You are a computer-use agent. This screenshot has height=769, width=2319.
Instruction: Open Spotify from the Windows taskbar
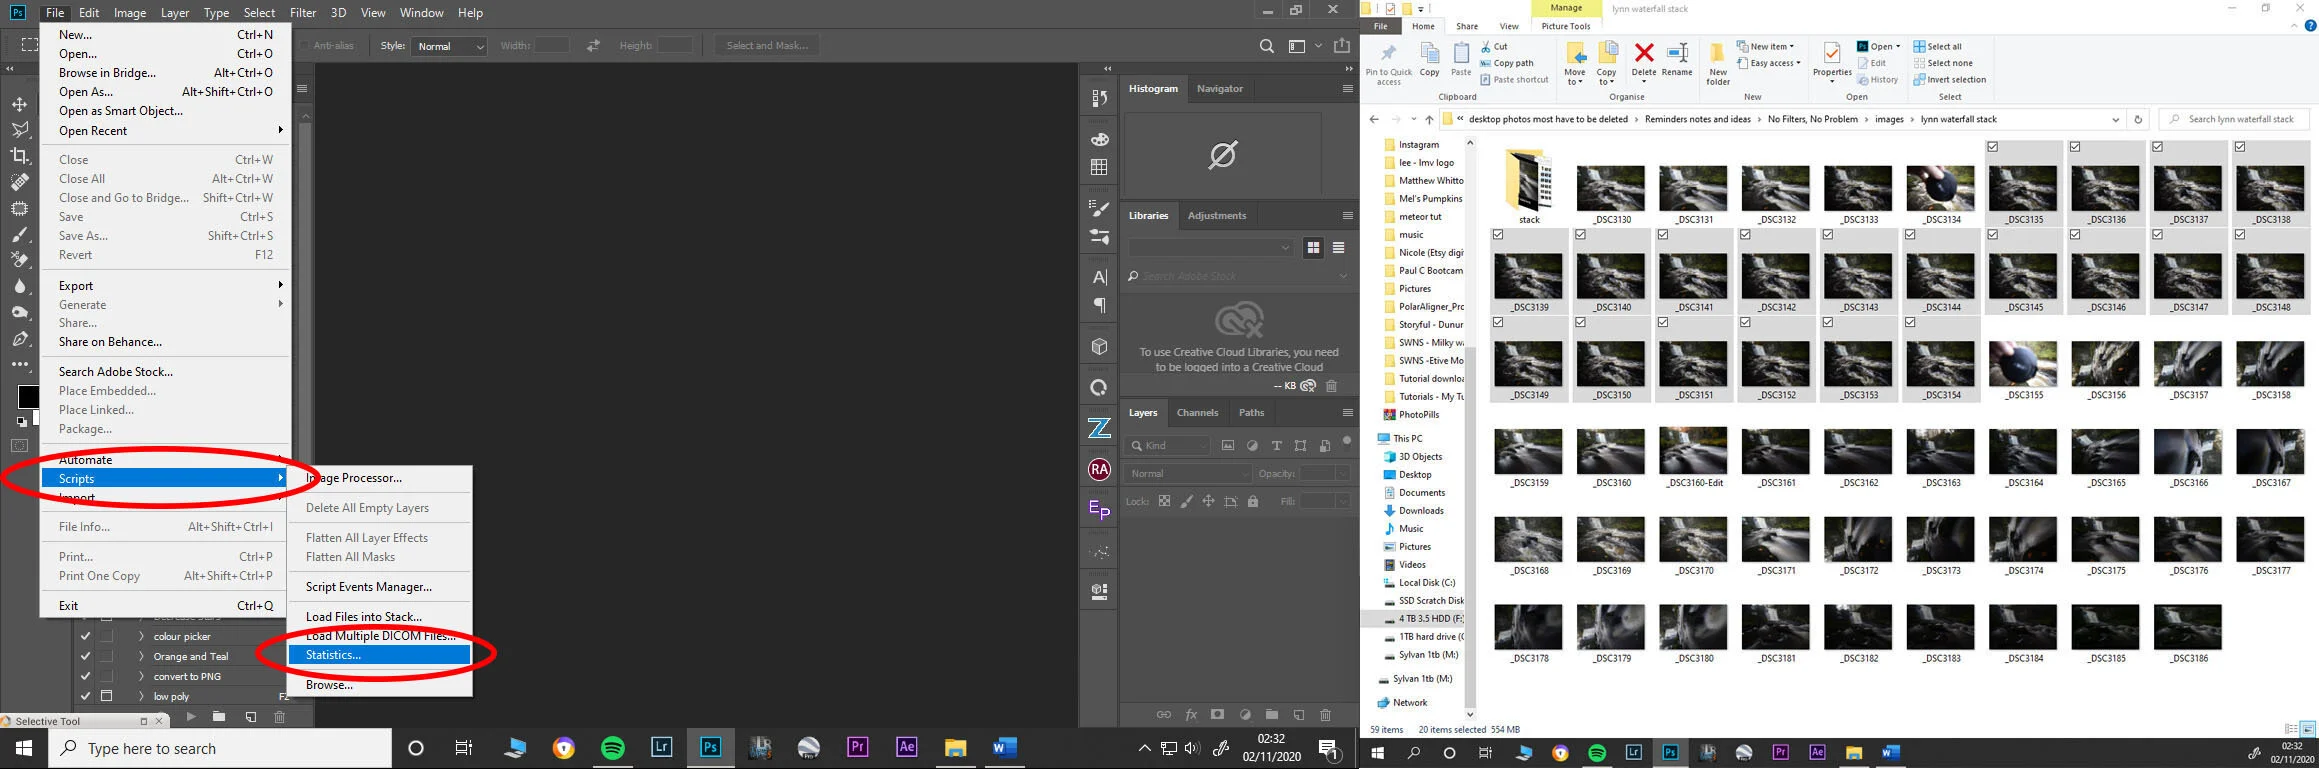coord(613,748)
